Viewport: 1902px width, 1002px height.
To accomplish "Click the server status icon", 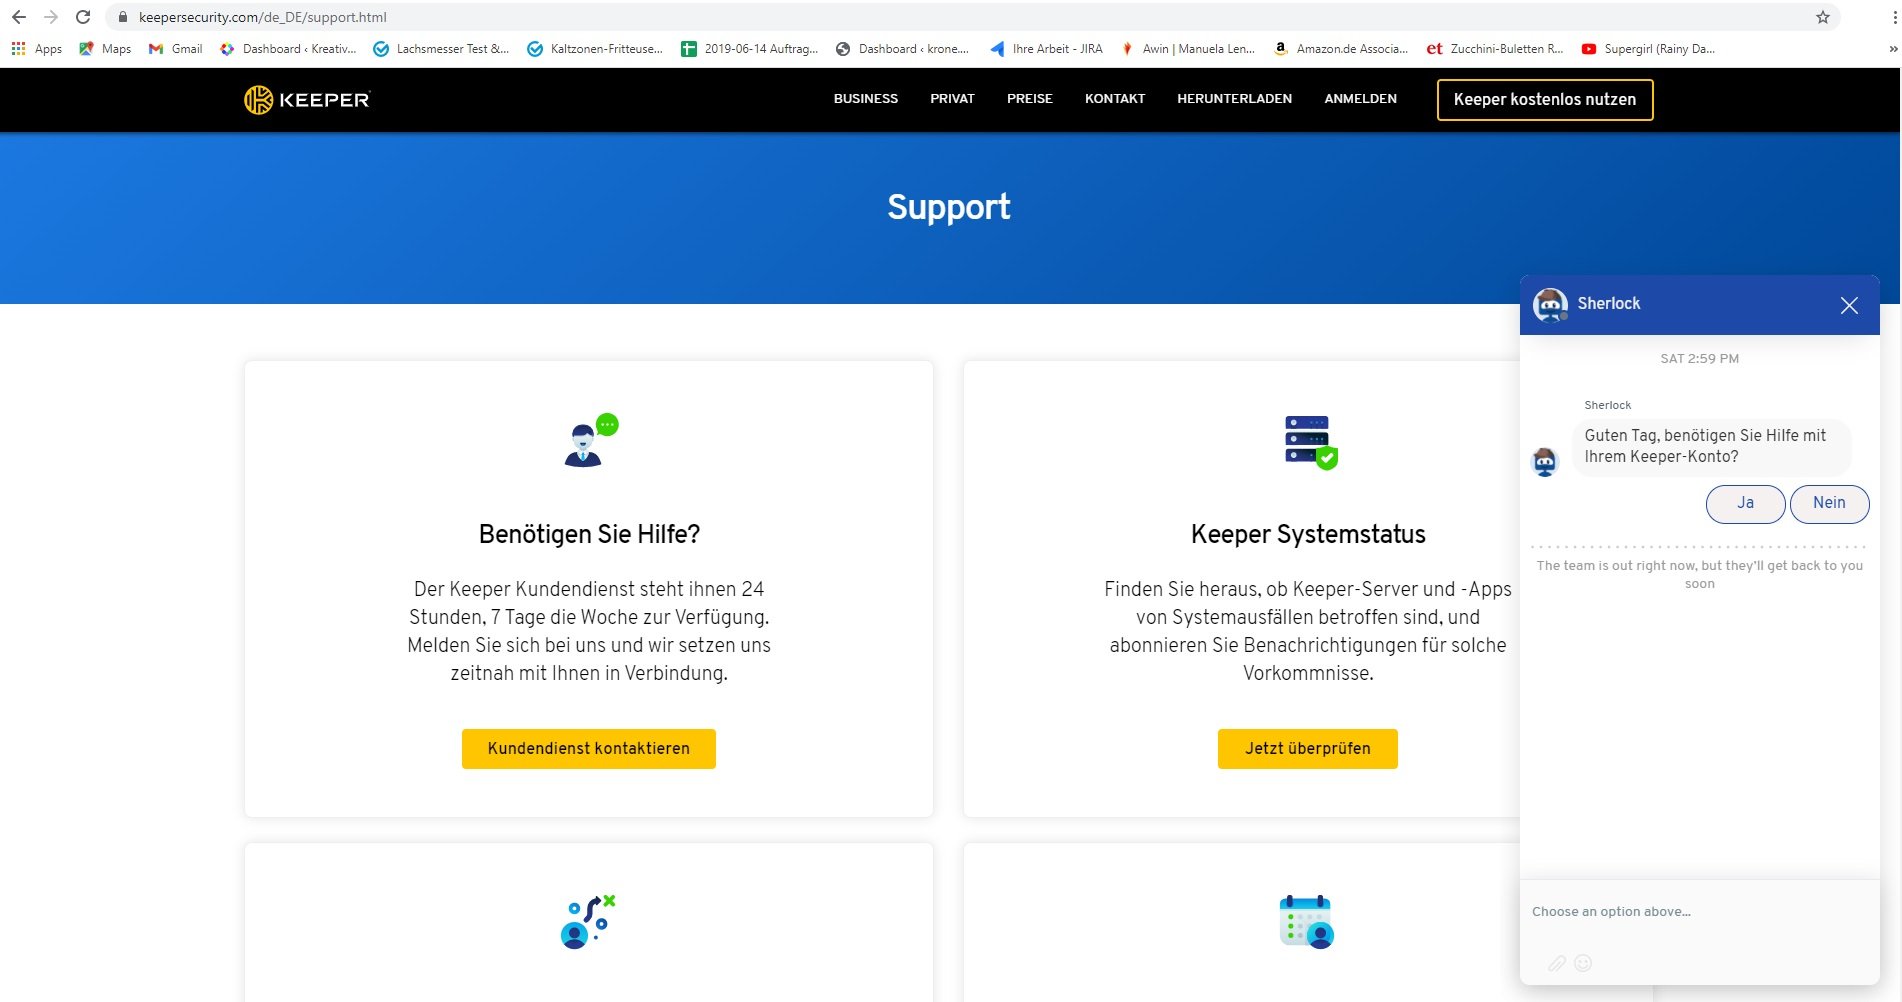I will pyautogui.click(x=1311, y=442).
